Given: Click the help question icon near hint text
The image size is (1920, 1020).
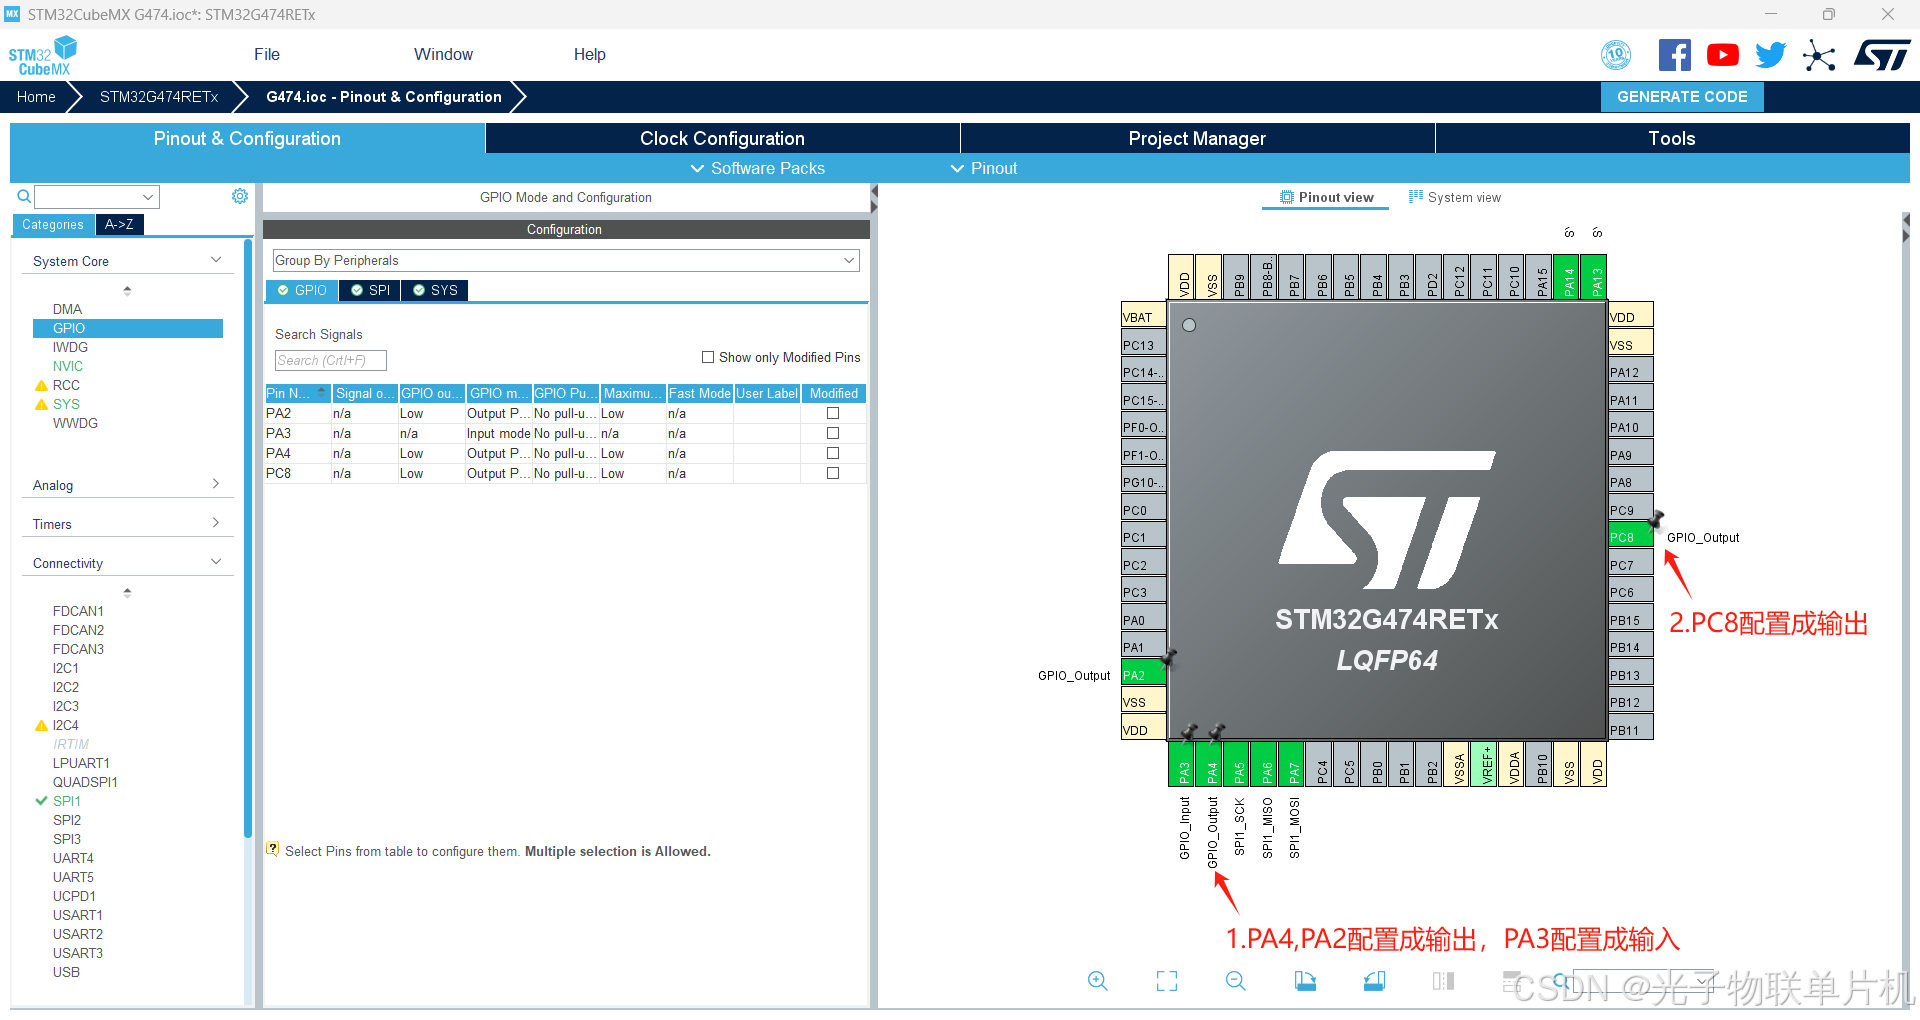Looking at the screenshot, I should [273, 849].
